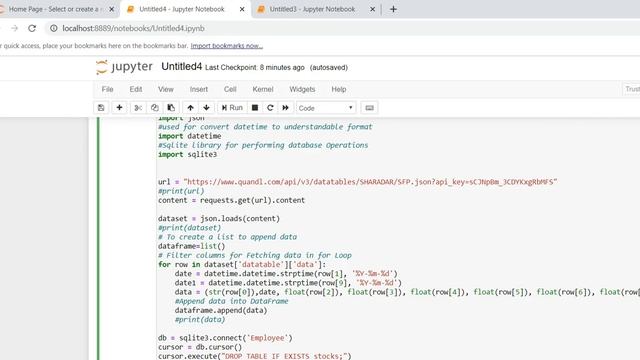
Task: Move selected cell up arrow
Action: pyautogui.click(x=190, y=108)
